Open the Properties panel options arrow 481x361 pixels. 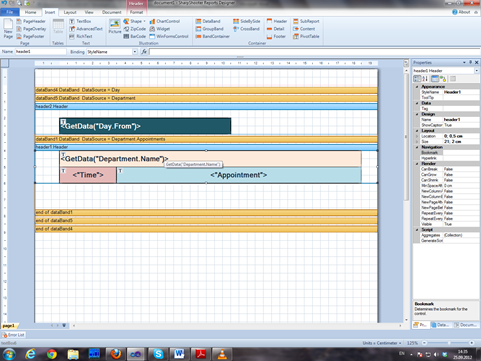click(464, 62)
